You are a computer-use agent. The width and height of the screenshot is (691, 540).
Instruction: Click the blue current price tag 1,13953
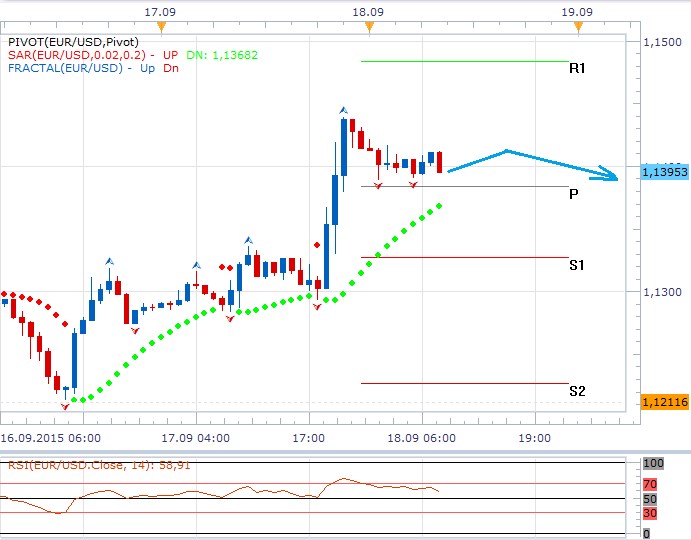(663, 172)
